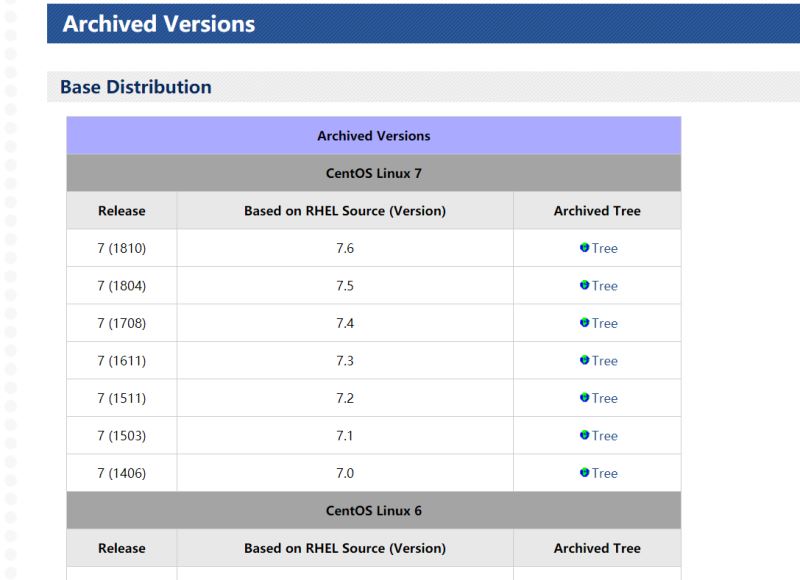The image size is (800, 580).
Task: Click the globe icon in the 7 (1611) row
Action: 585,360
